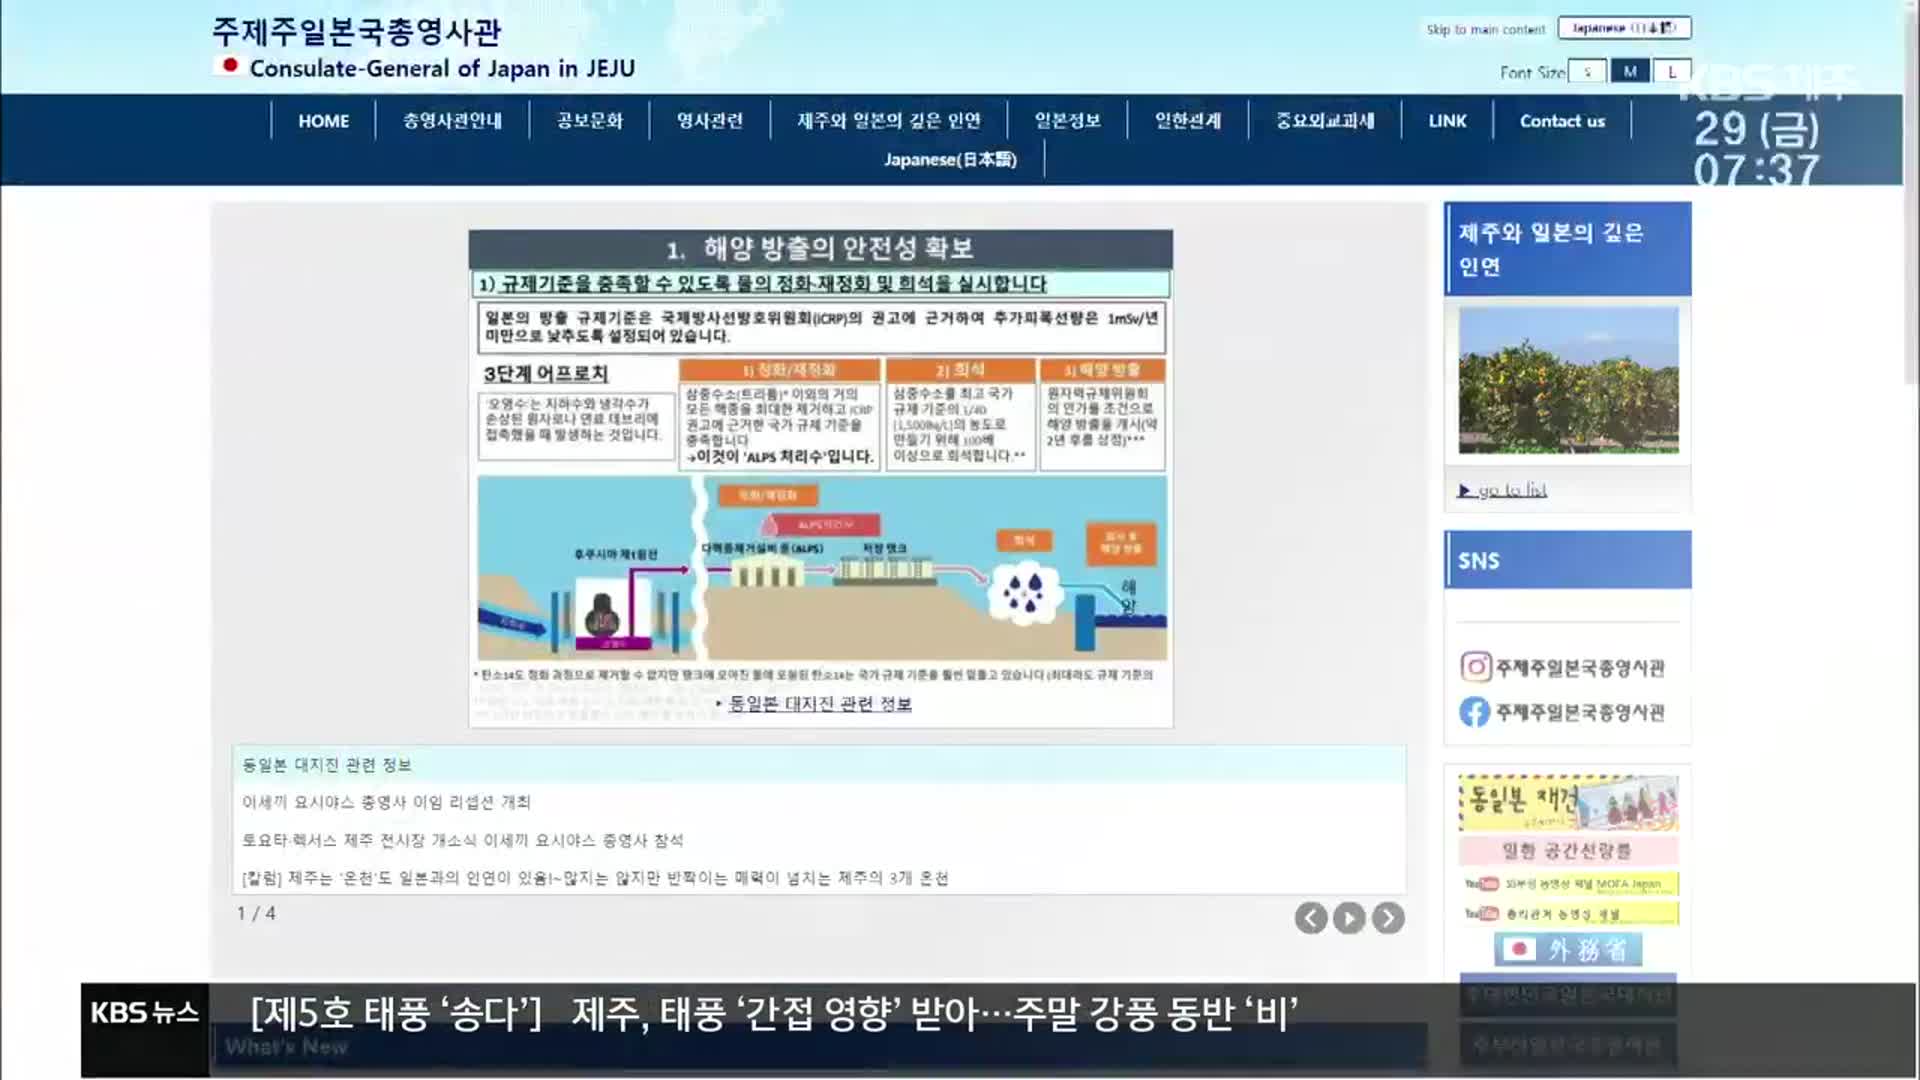Go to next slide arrow
Viewport: 1920px width, 1080px height.
coord(1388,918)
